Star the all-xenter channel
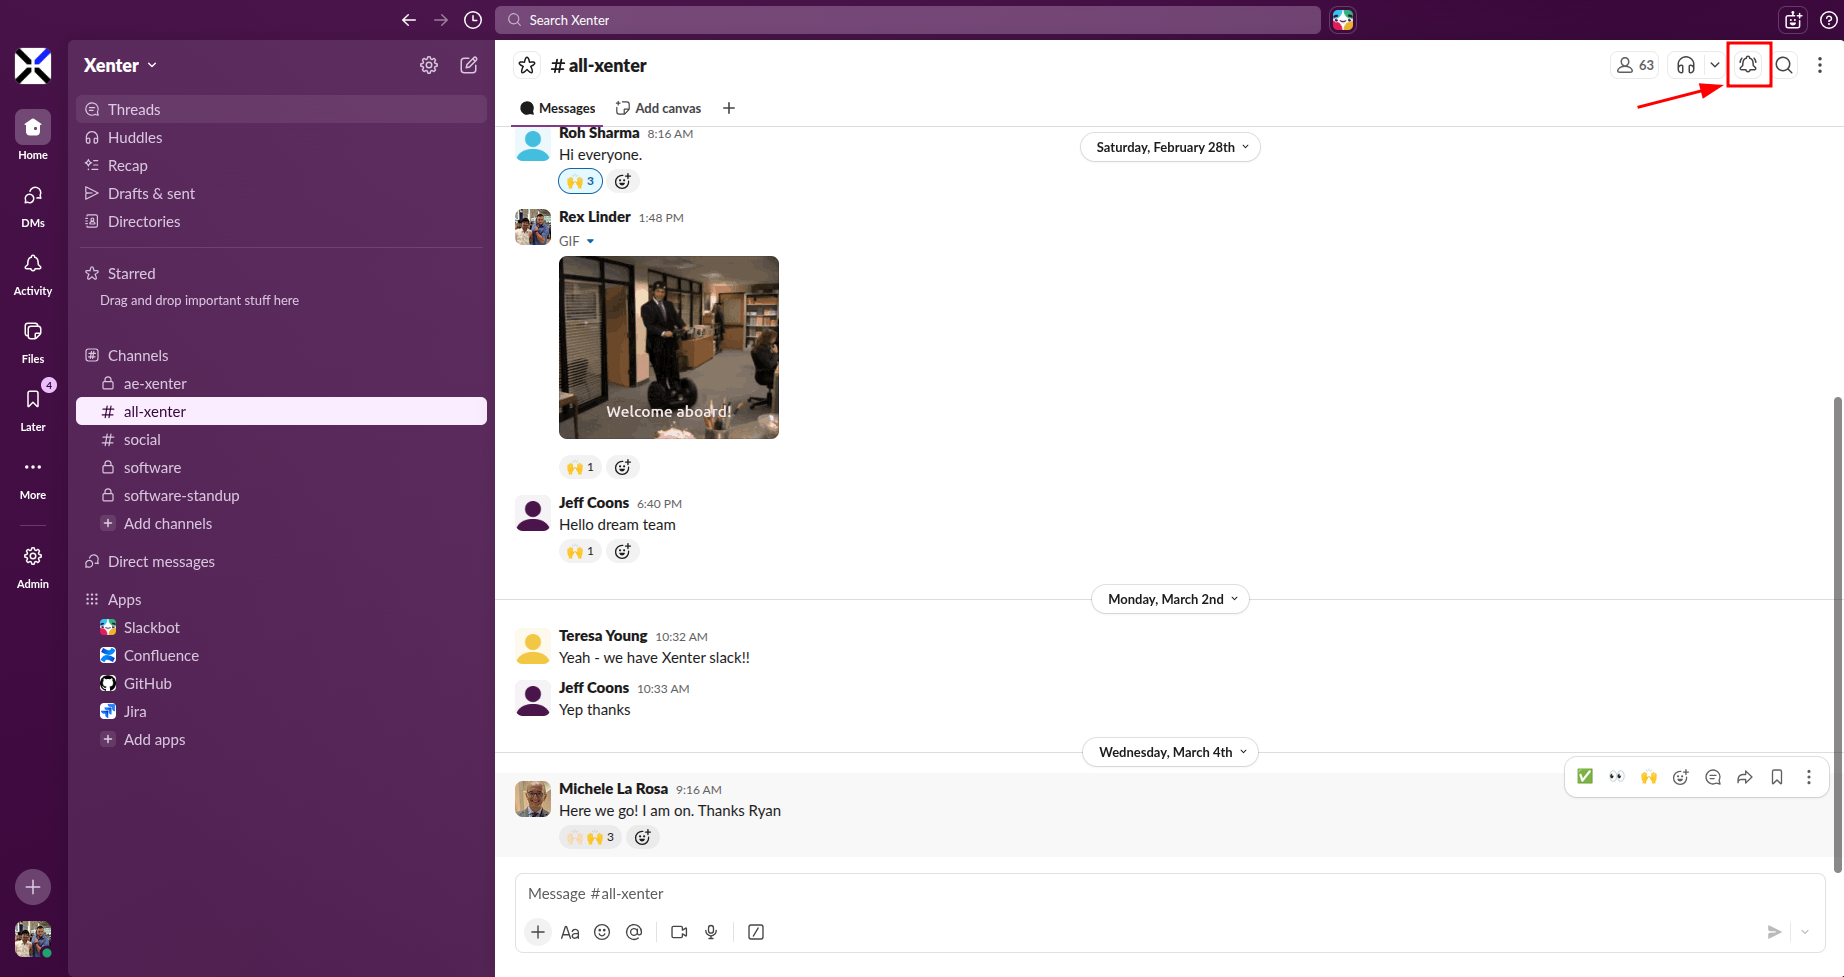Screen dimensions: 1844x977 [x=527, y=66]
